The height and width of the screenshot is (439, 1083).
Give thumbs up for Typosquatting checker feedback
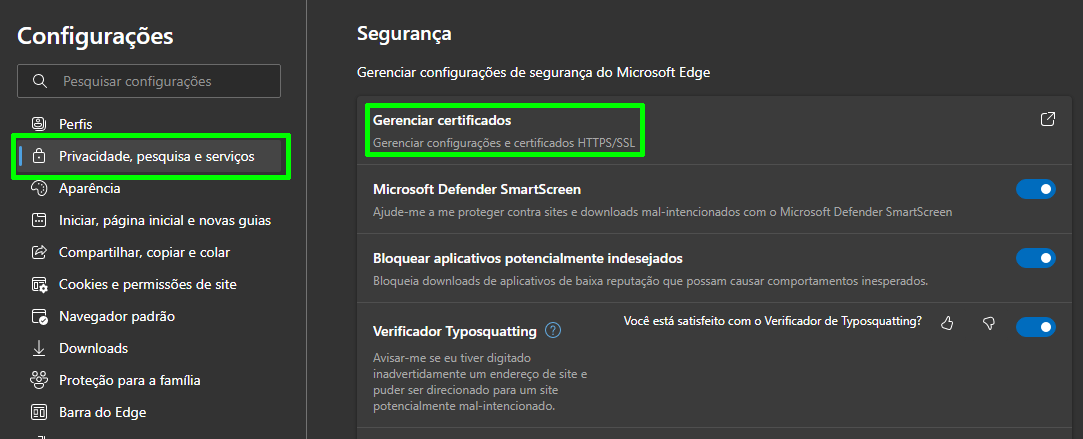[x=947, y=323]
